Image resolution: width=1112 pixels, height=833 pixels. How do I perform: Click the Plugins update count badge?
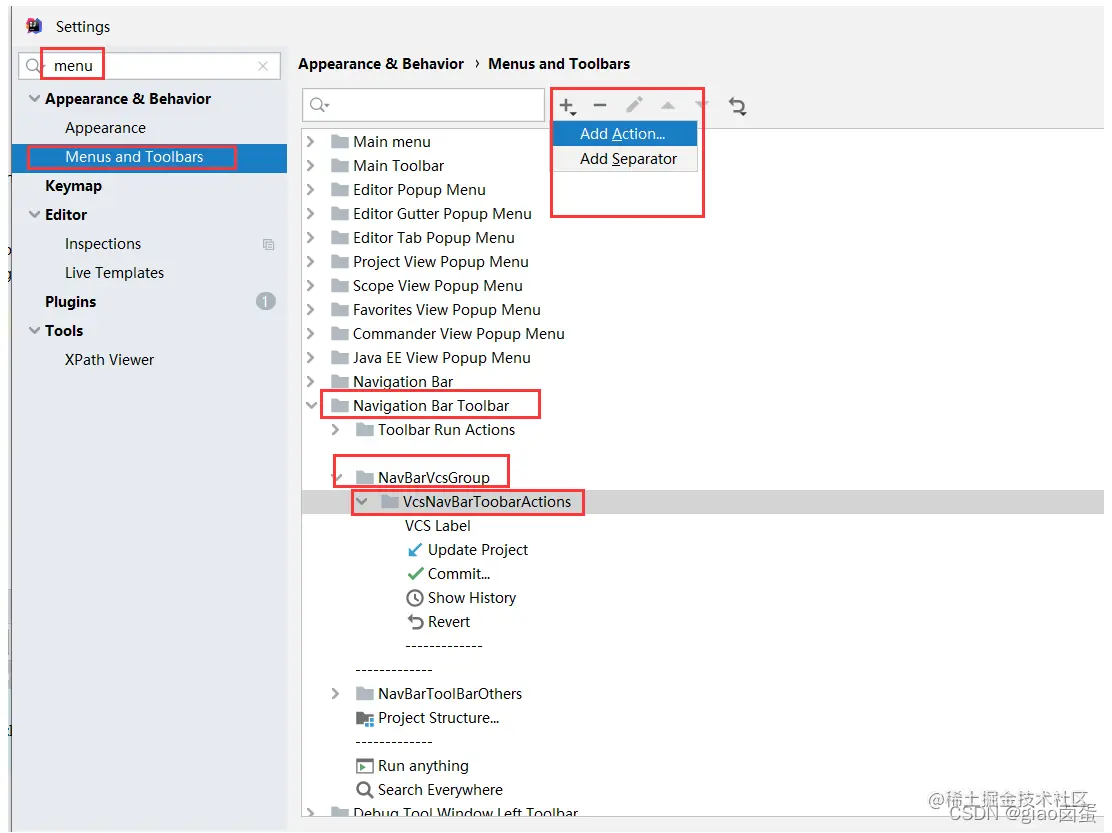click(265, 301)
